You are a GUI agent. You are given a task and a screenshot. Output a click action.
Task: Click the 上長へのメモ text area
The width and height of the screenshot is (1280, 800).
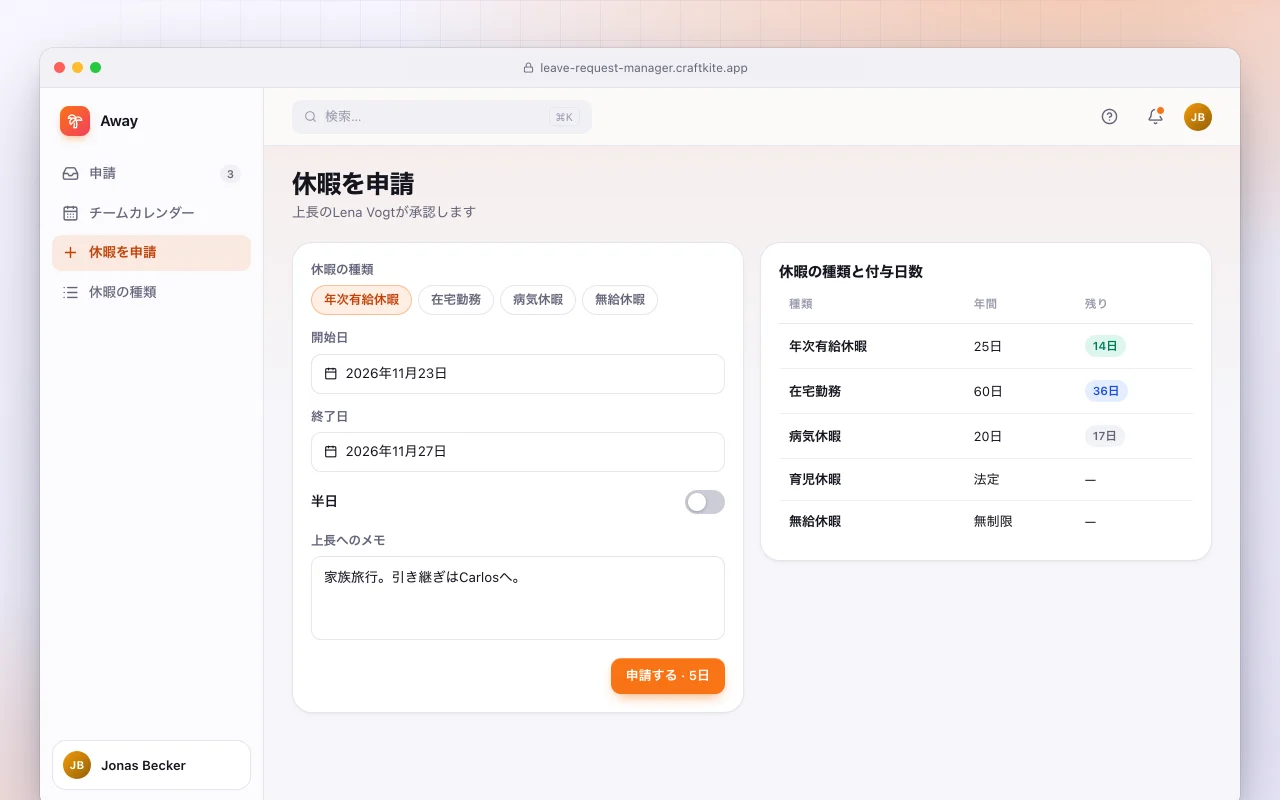pos(518,598)
